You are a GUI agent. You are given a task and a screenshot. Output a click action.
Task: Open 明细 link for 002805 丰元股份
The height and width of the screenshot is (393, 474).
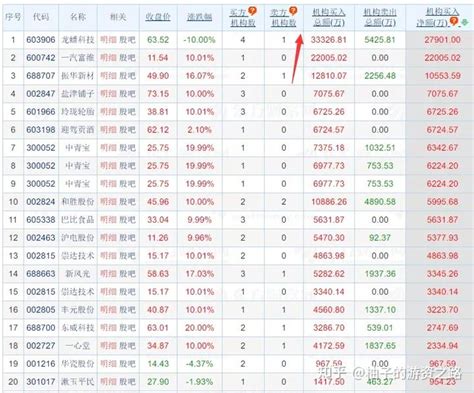108,310
